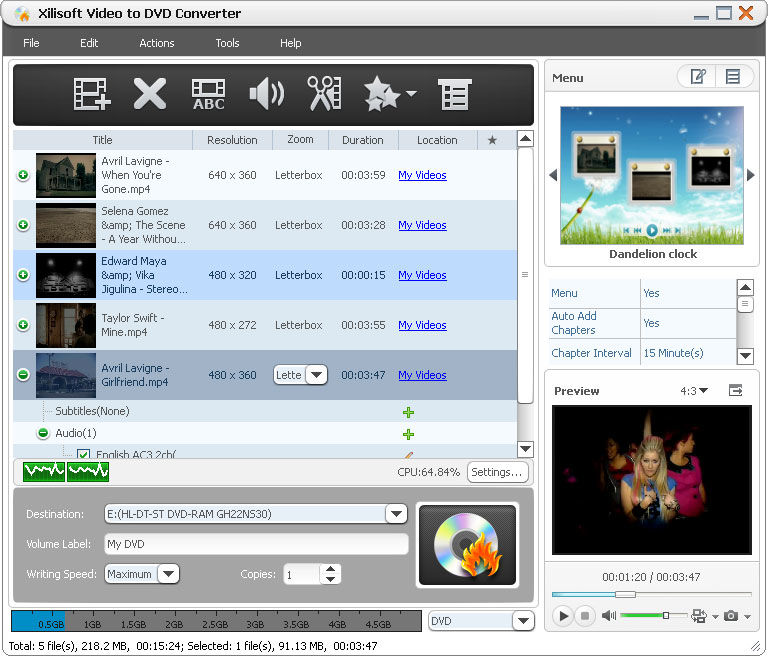Show previous menu template arrow
The width and height of the screenshot is (768, 656).
coord(553,175)
